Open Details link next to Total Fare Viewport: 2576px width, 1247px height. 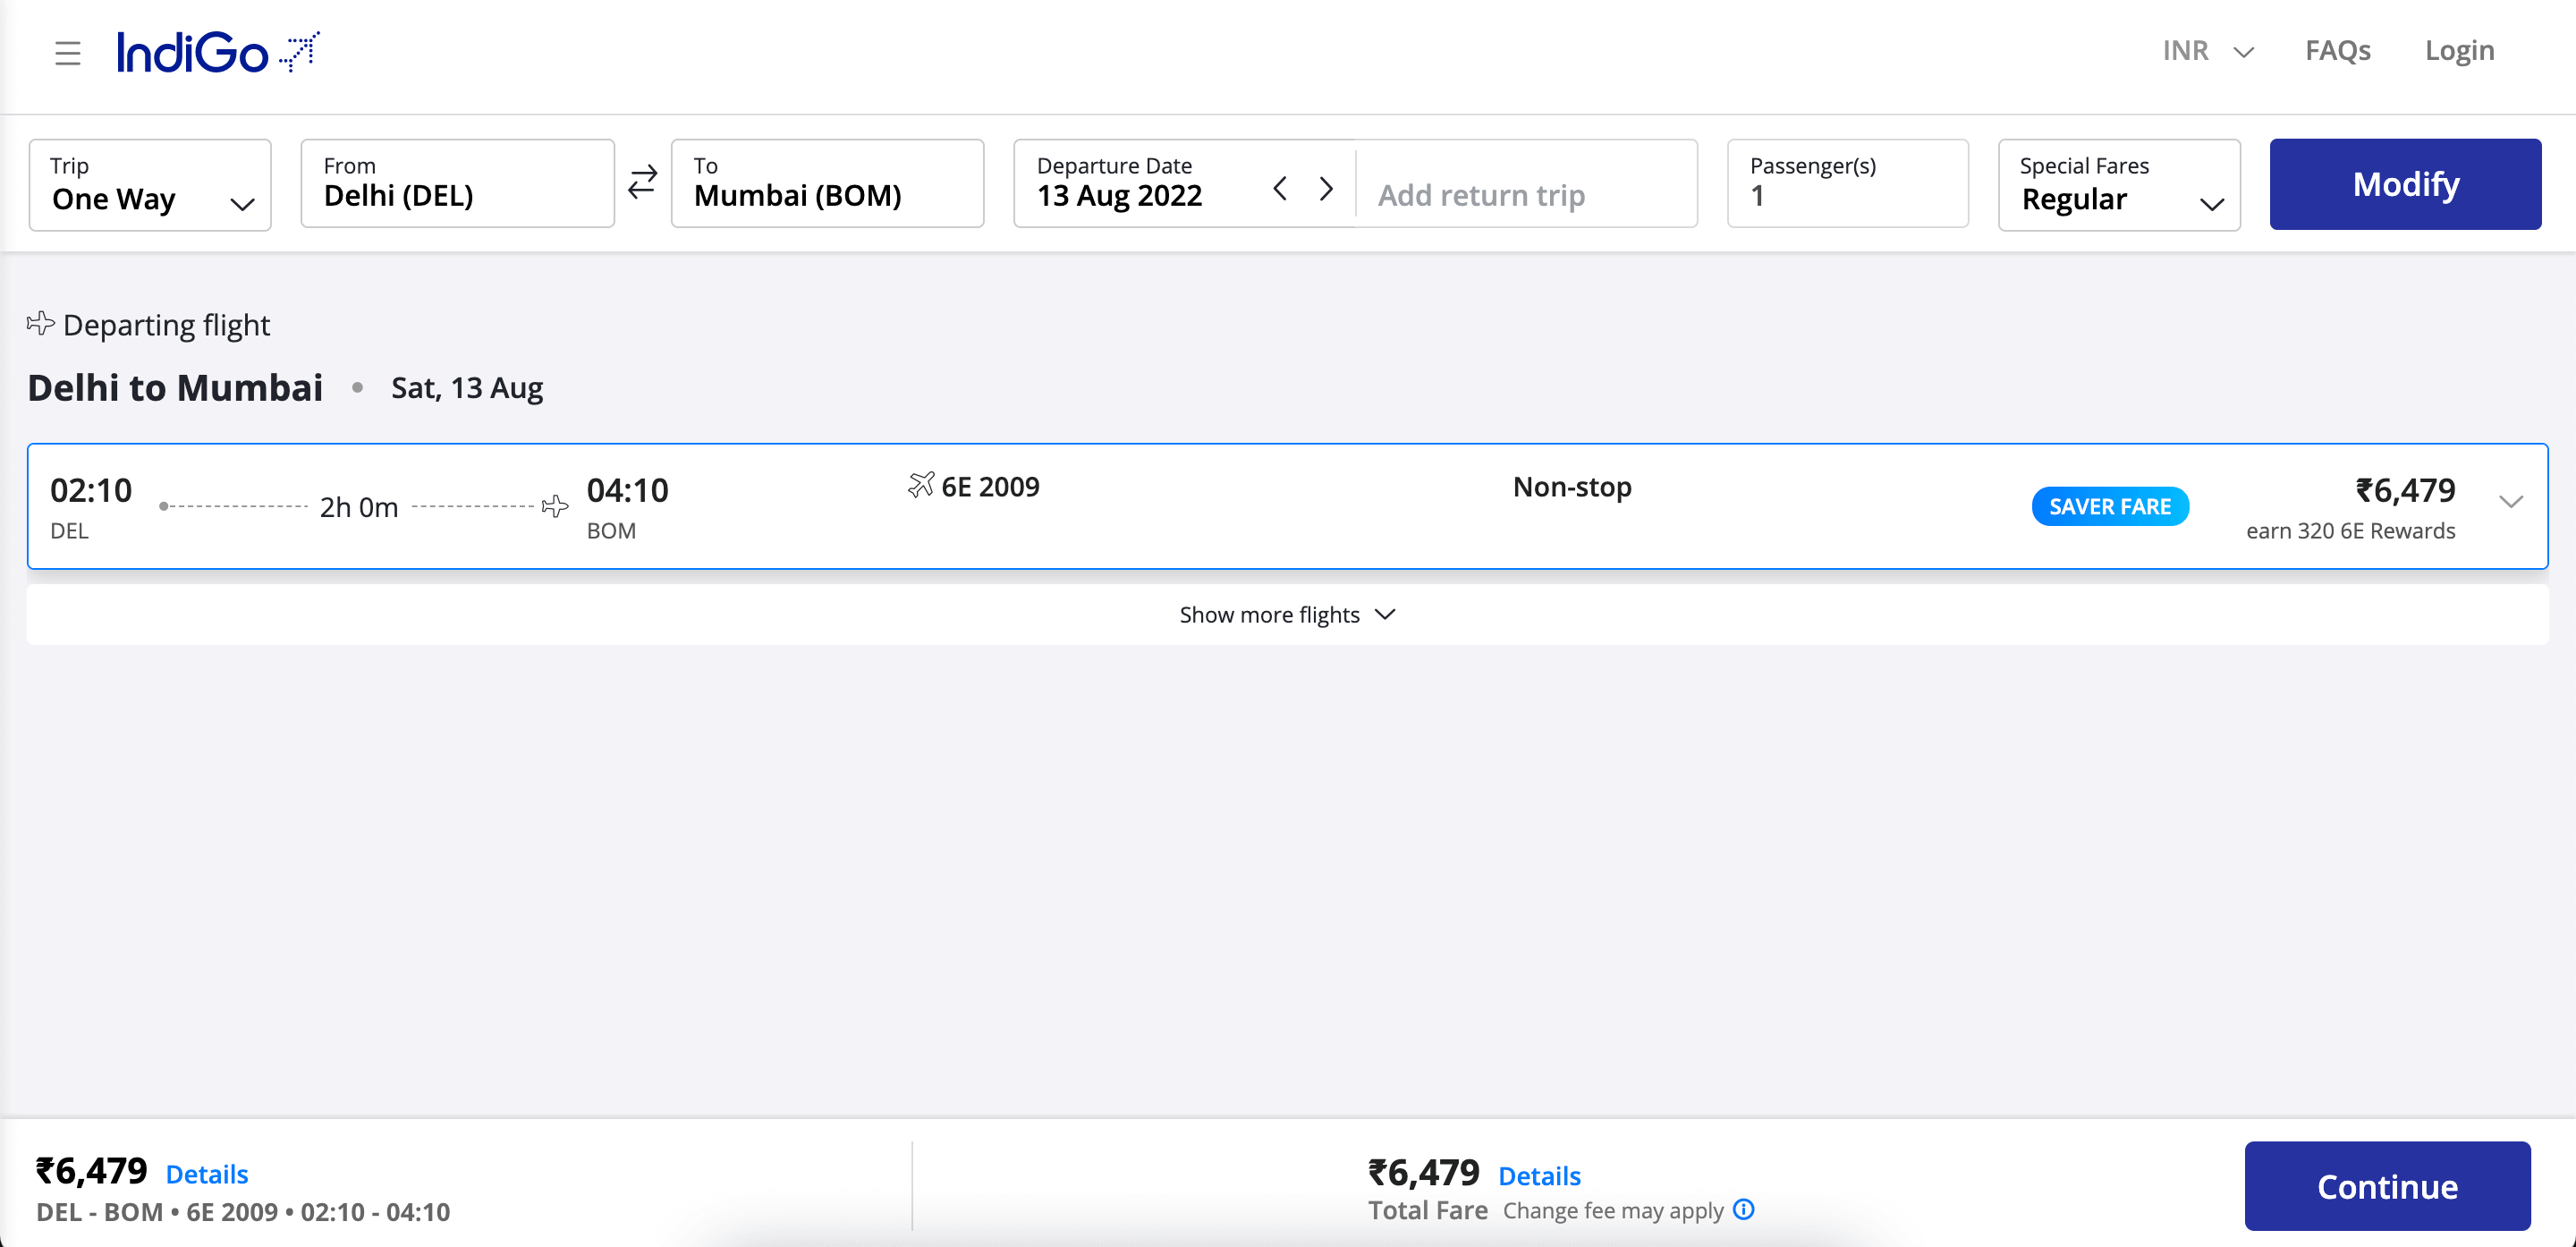pos(1539,1175)
